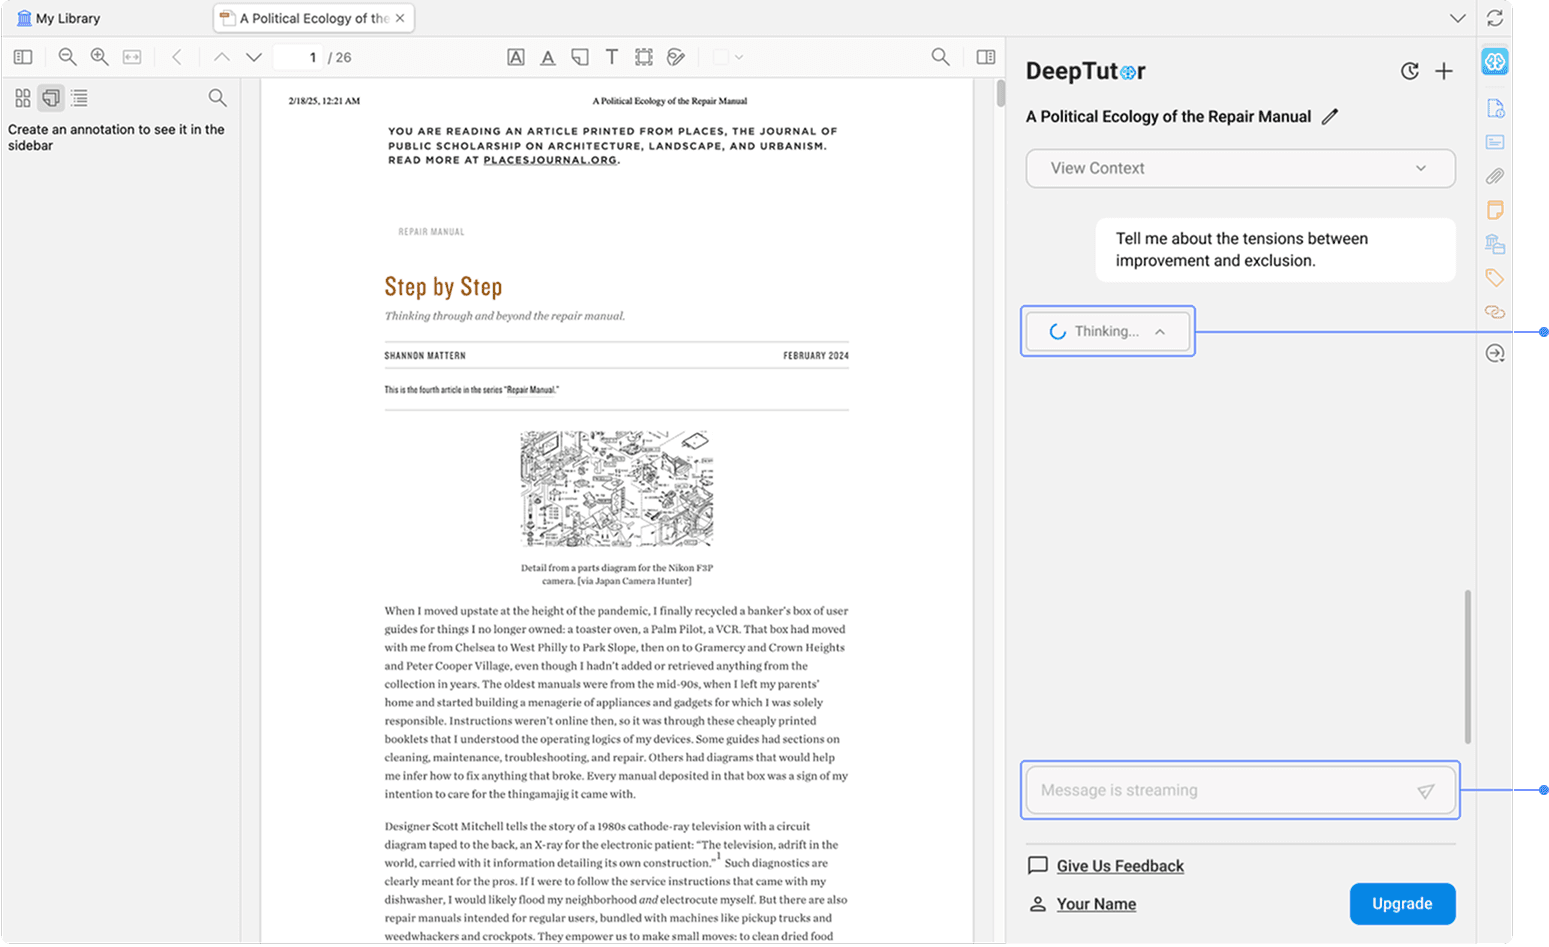Jump to Info section icon
The image size is (1549, 947).
[x=1495, y=108]
